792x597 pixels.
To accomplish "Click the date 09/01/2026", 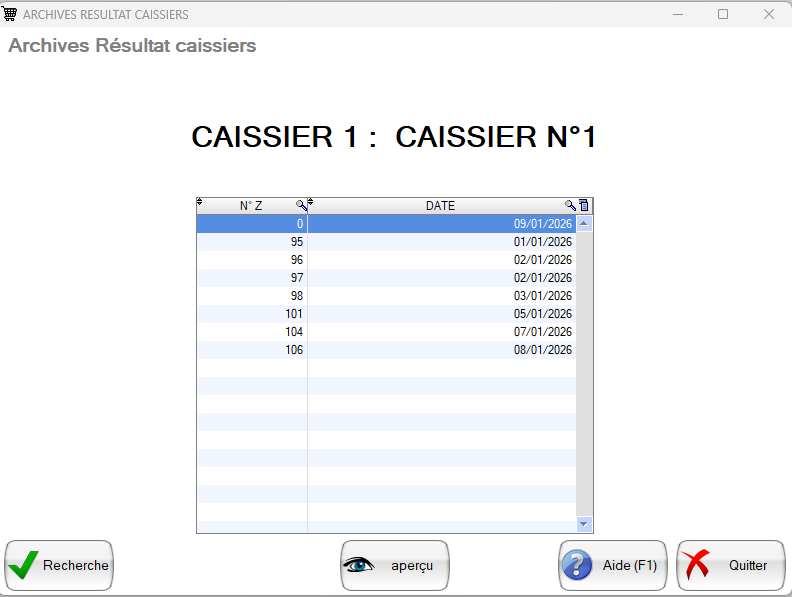I will pos(542,224).
